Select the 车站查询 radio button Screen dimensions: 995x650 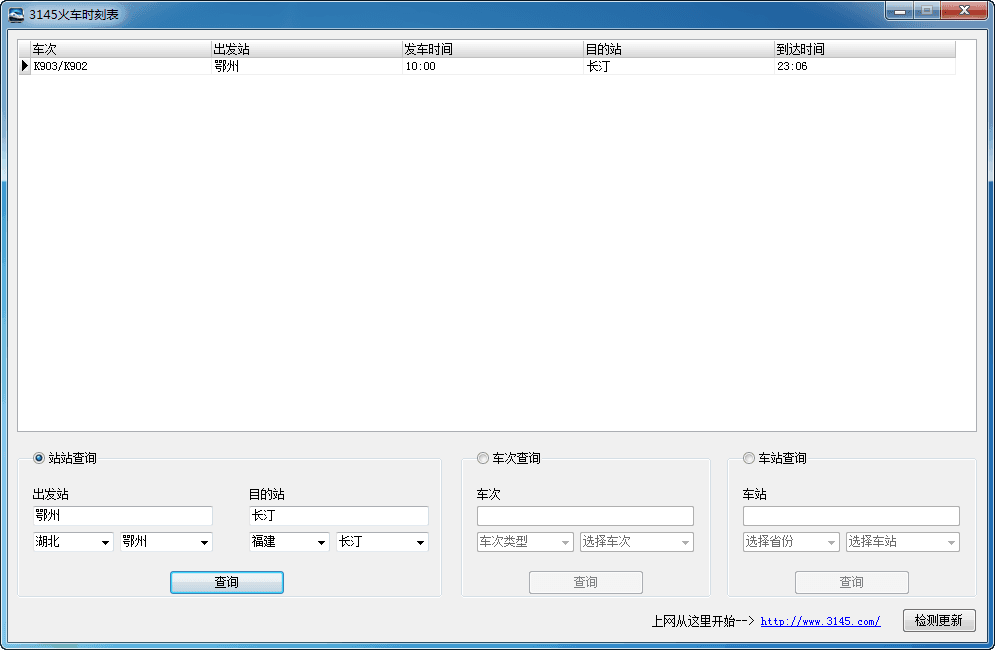click(x=749, y=458)
